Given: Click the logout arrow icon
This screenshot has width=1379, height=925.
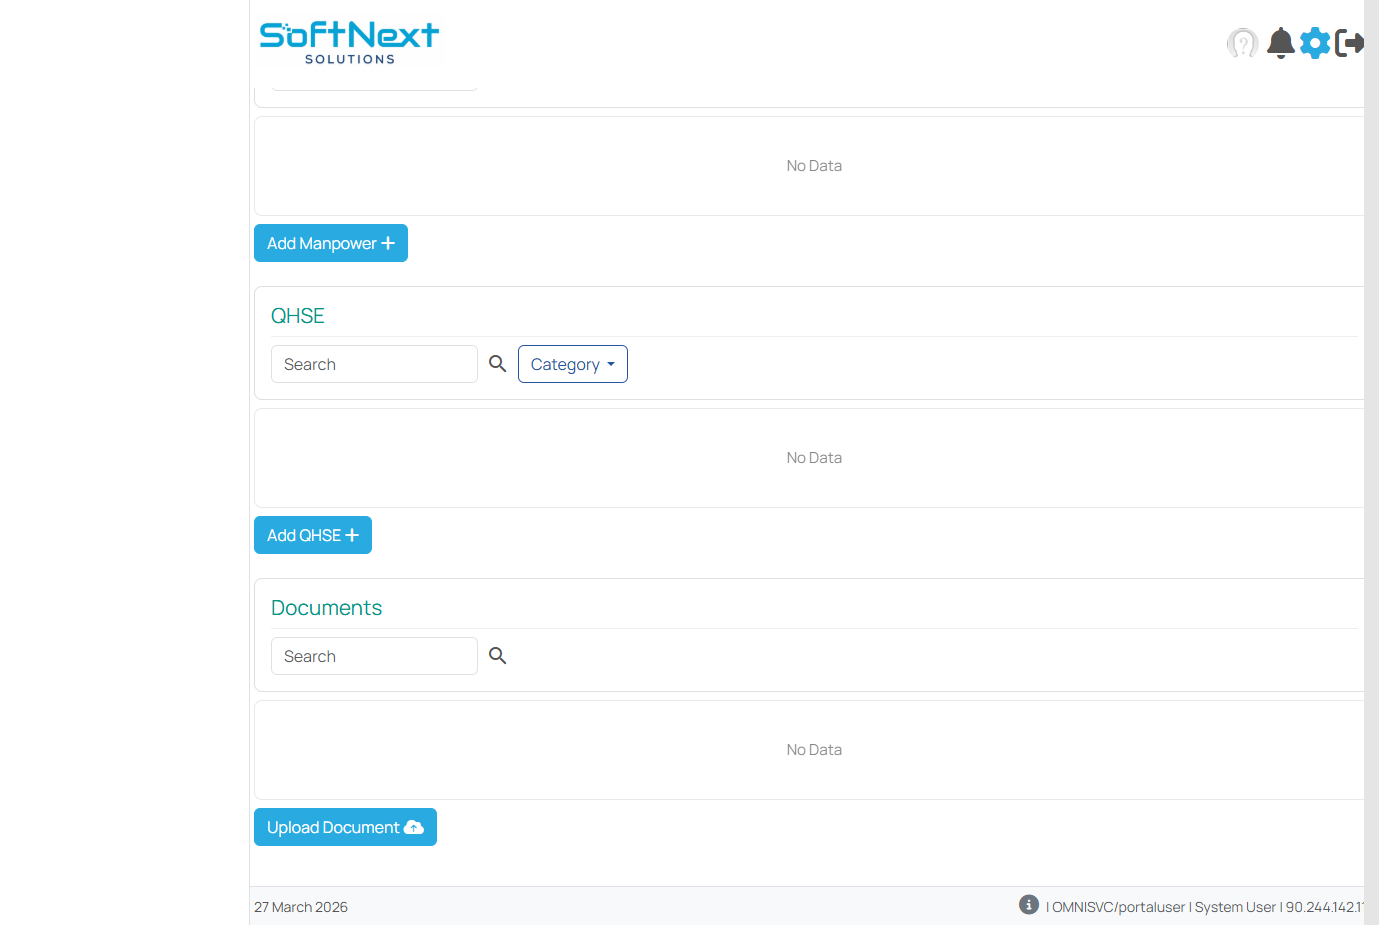Looking at the screenshot, I should click(x=1350, y=43).
